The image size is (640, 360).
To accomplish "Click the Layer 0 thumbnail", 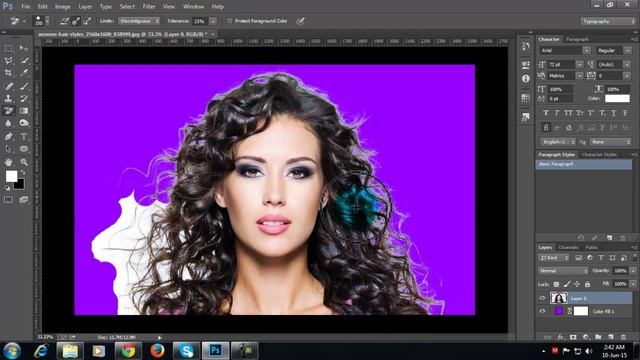I will [558, 298].
